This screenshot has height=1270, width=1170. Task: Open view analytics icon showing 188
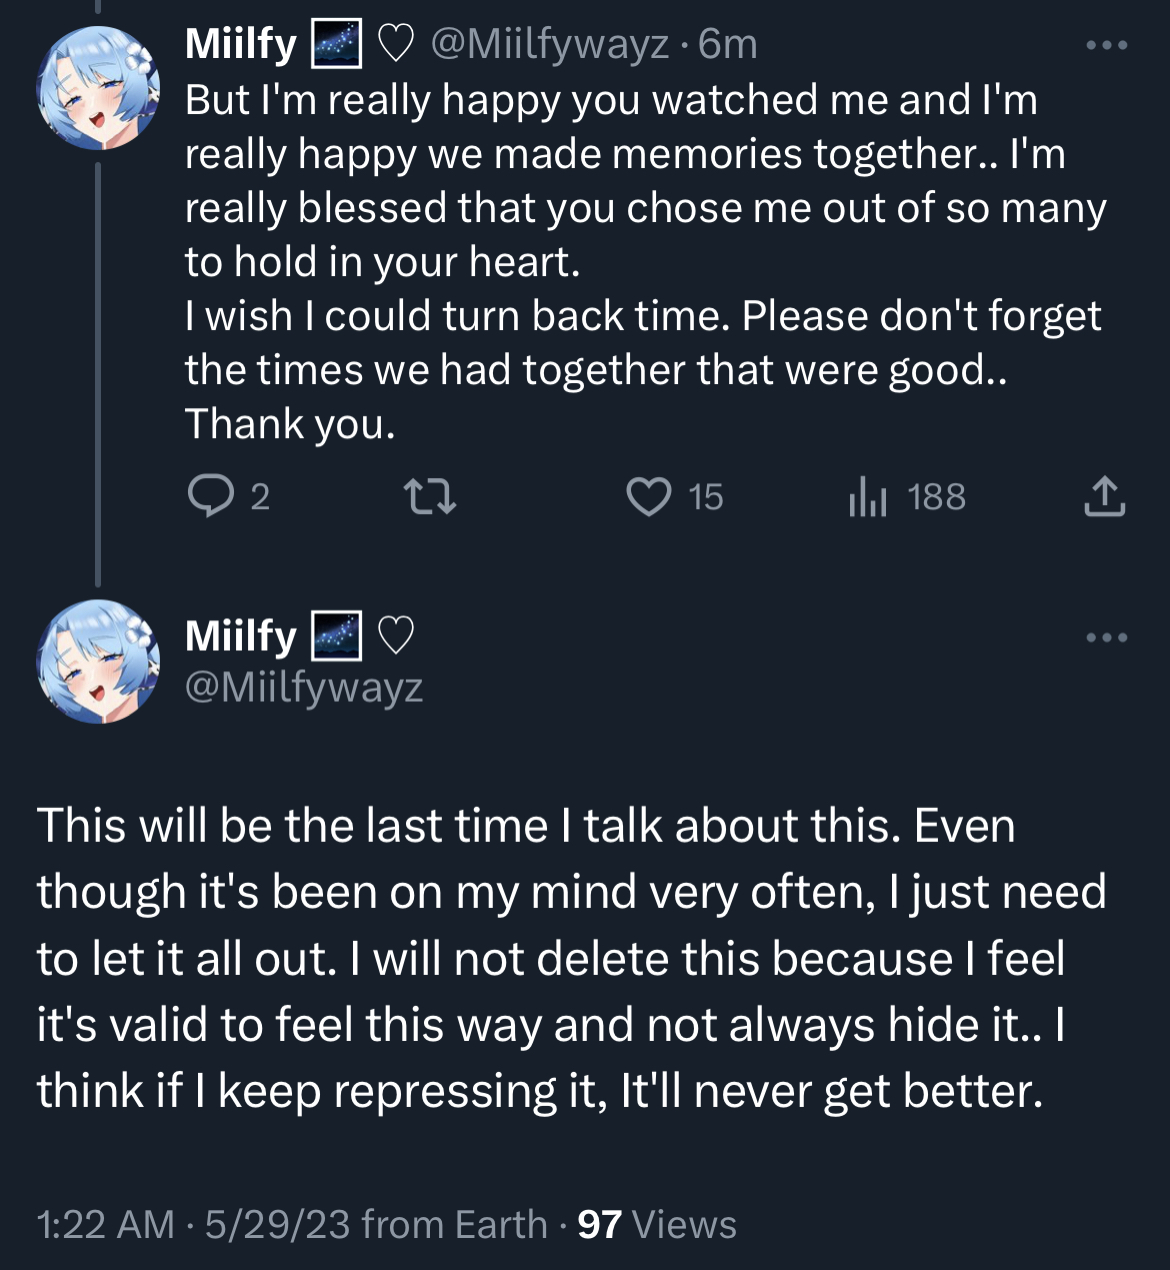pyautogui.click(x=868, y=497)
